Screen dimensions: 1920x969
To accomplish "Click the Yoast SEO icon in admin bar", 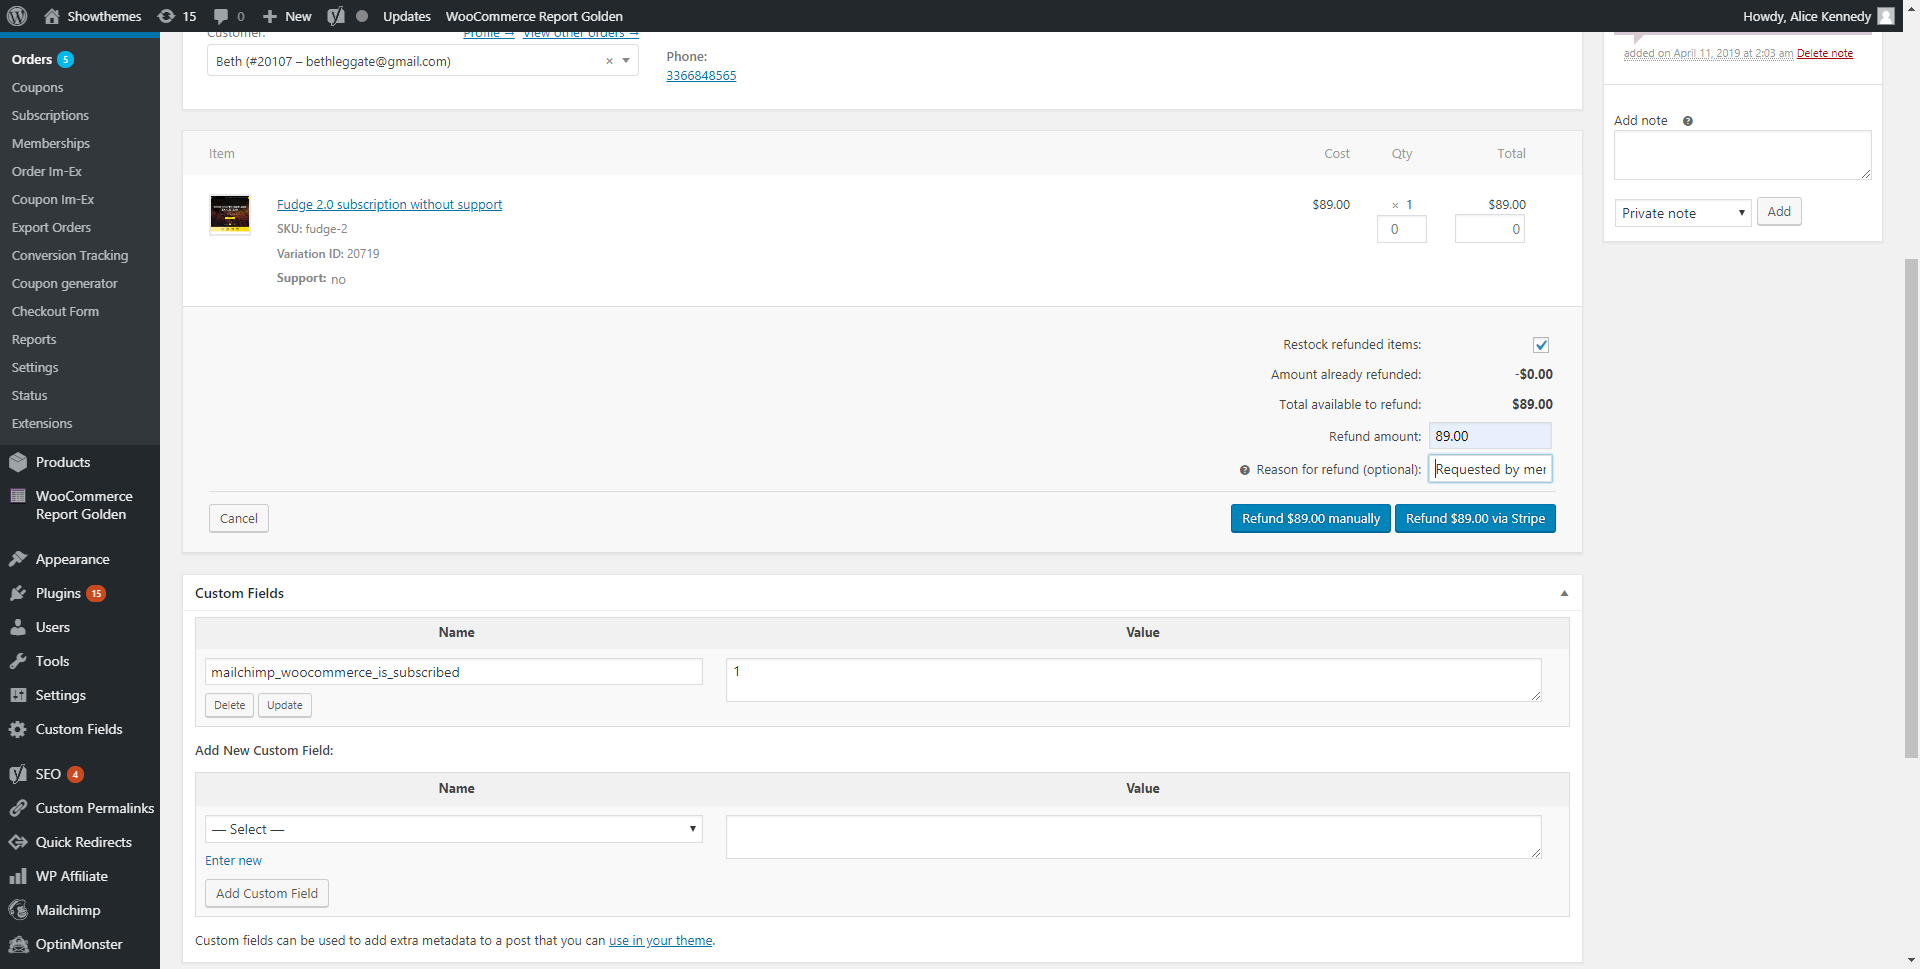I will (336, 16).
